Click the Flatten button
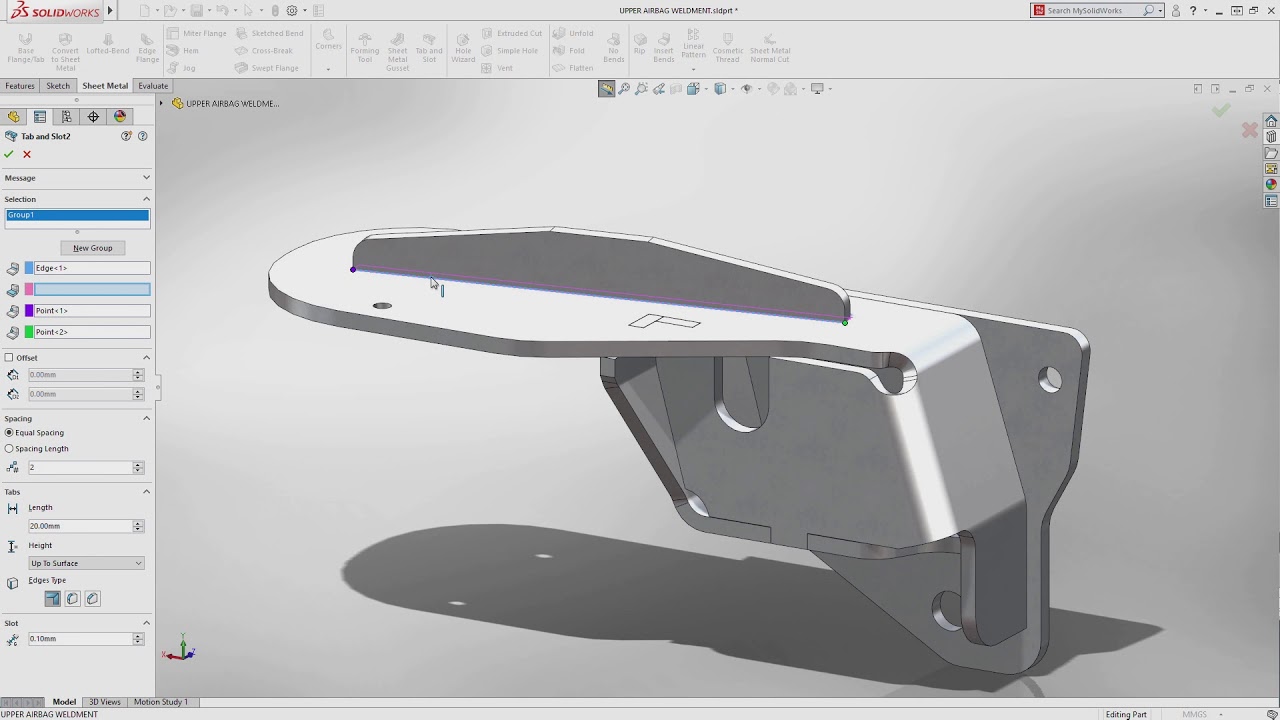The height and width of the screenshot is (720, 1280). click(574, 68)
